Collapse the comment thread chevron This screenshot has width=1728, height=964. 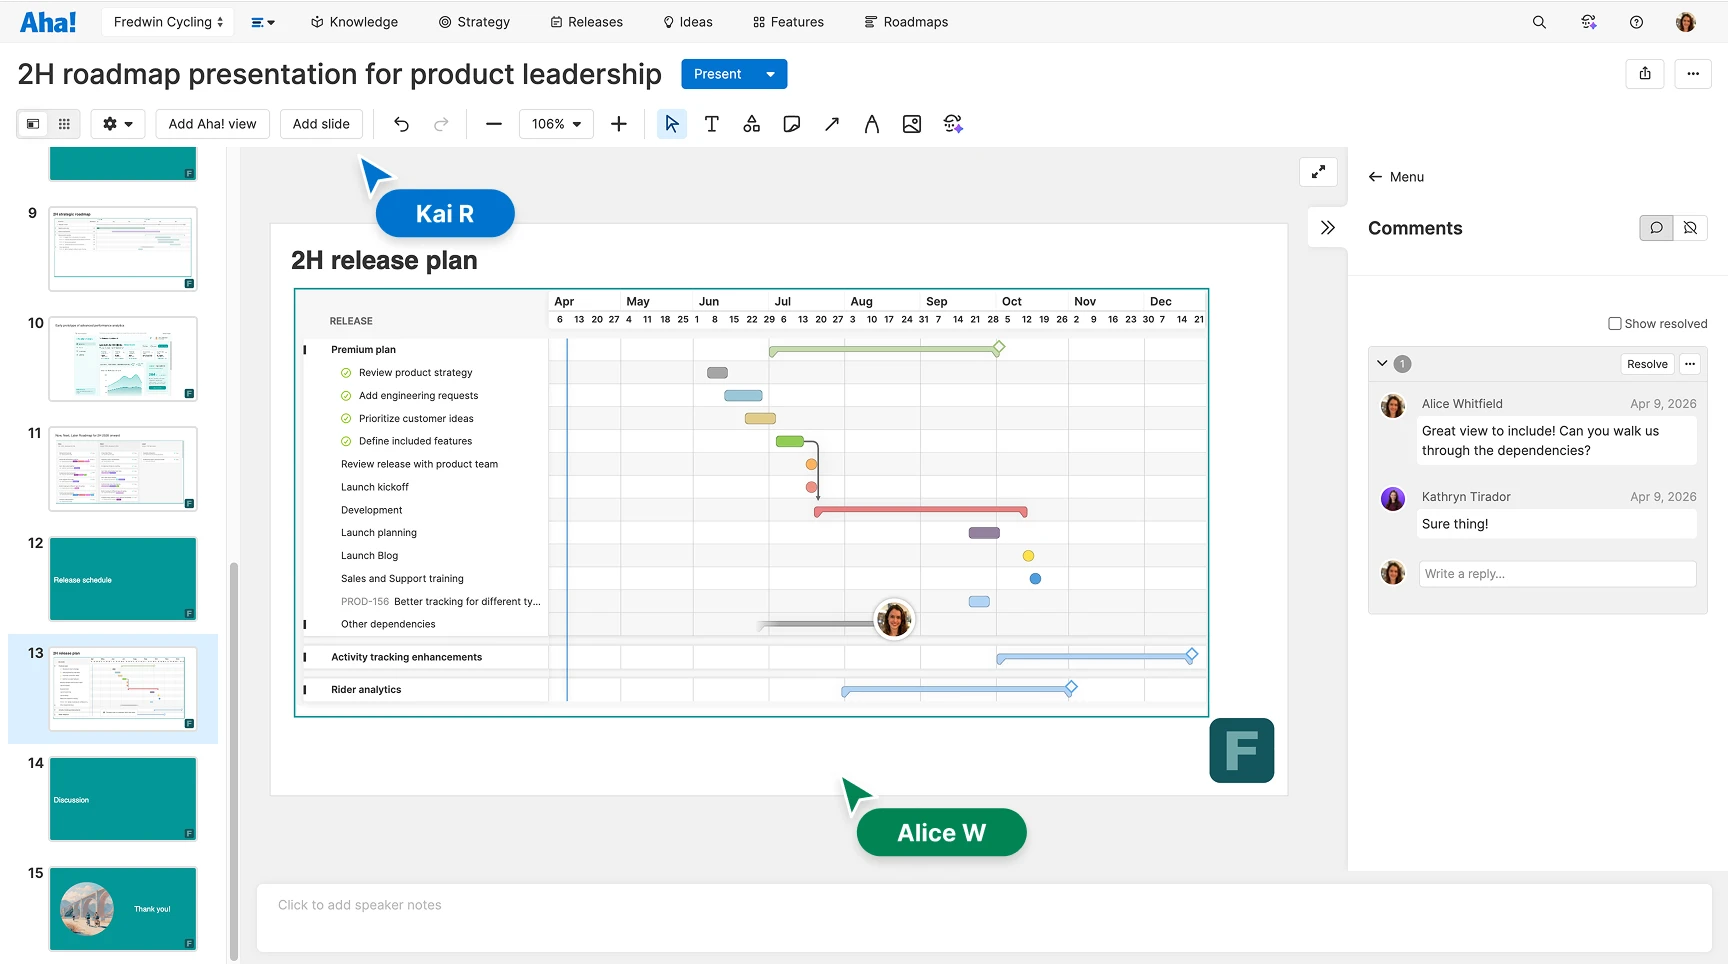(x=1382, y=363)
